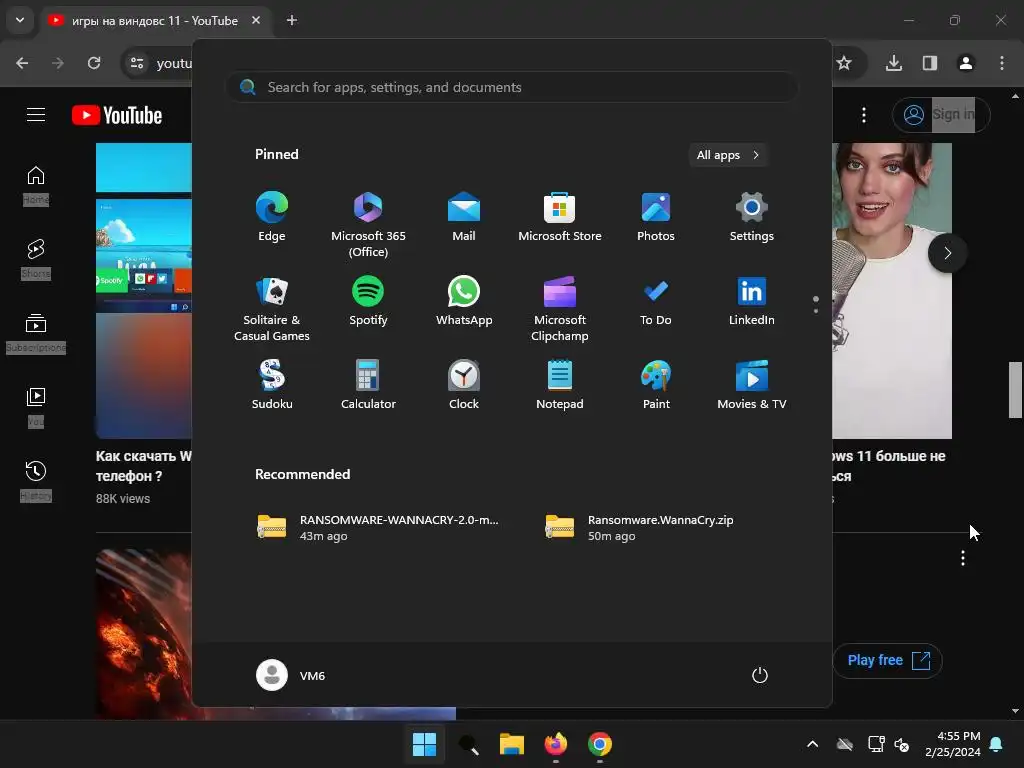Open clock and date in taskbar

953,744
